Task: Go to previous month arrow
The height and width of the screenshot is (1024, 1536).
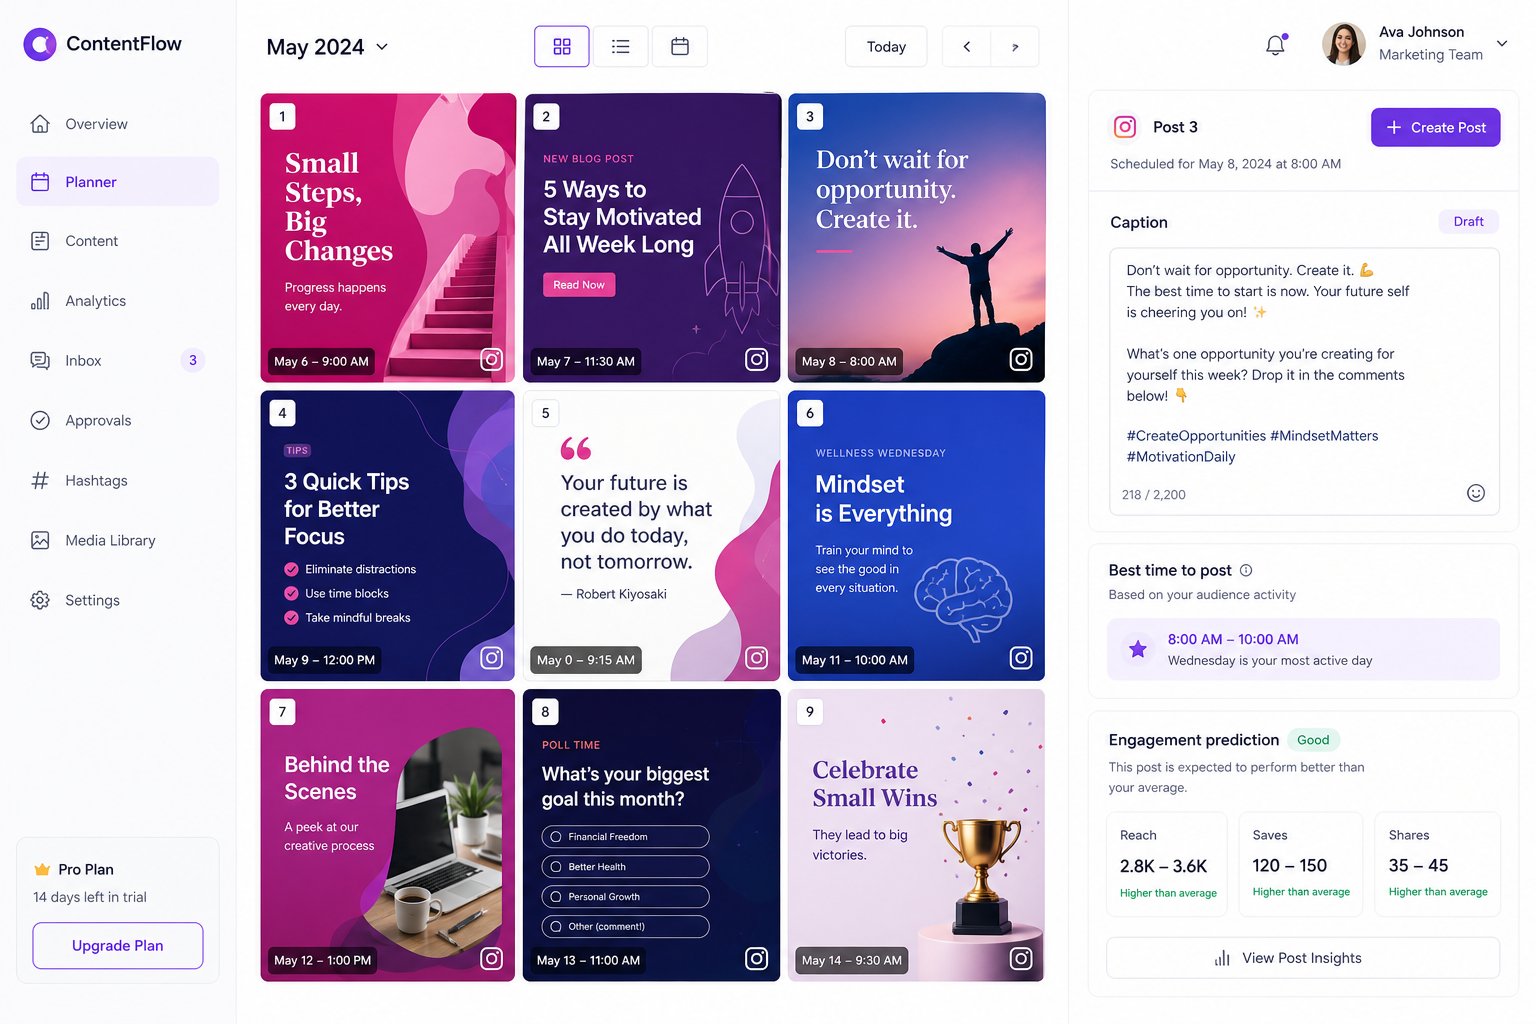Action: tap(966, 46)
